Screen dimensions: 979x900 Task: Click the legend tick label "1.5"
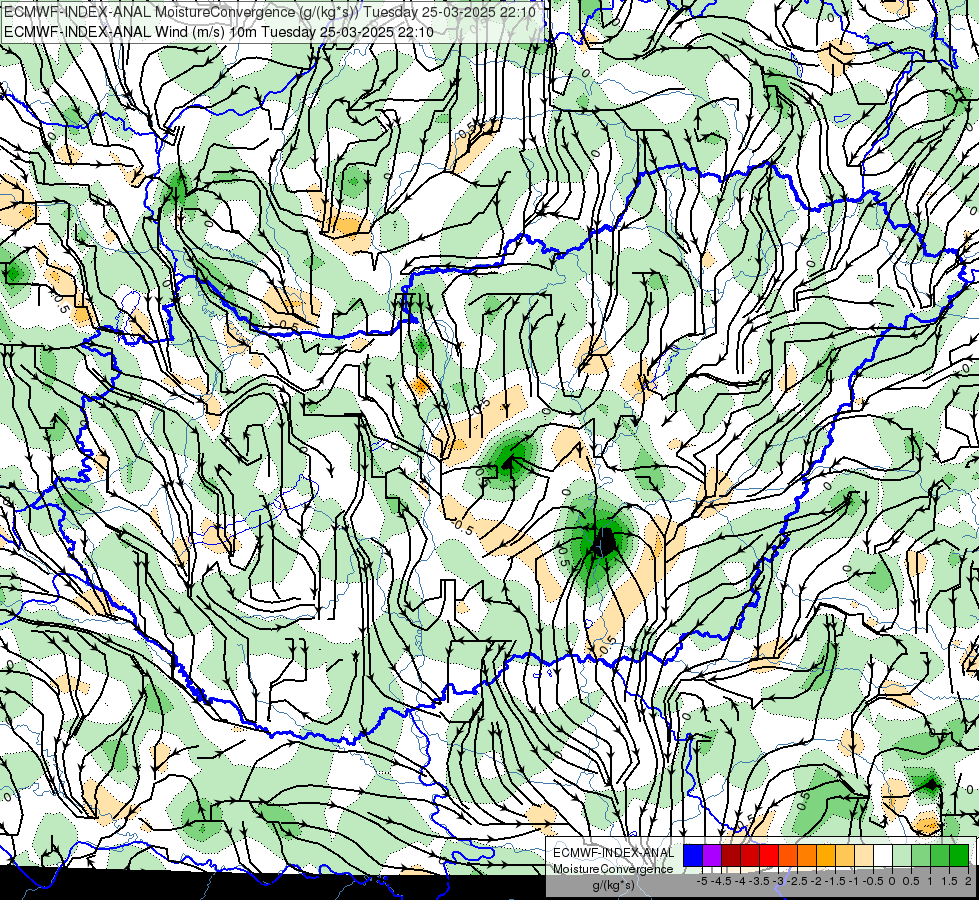click(x=950, y=881)
